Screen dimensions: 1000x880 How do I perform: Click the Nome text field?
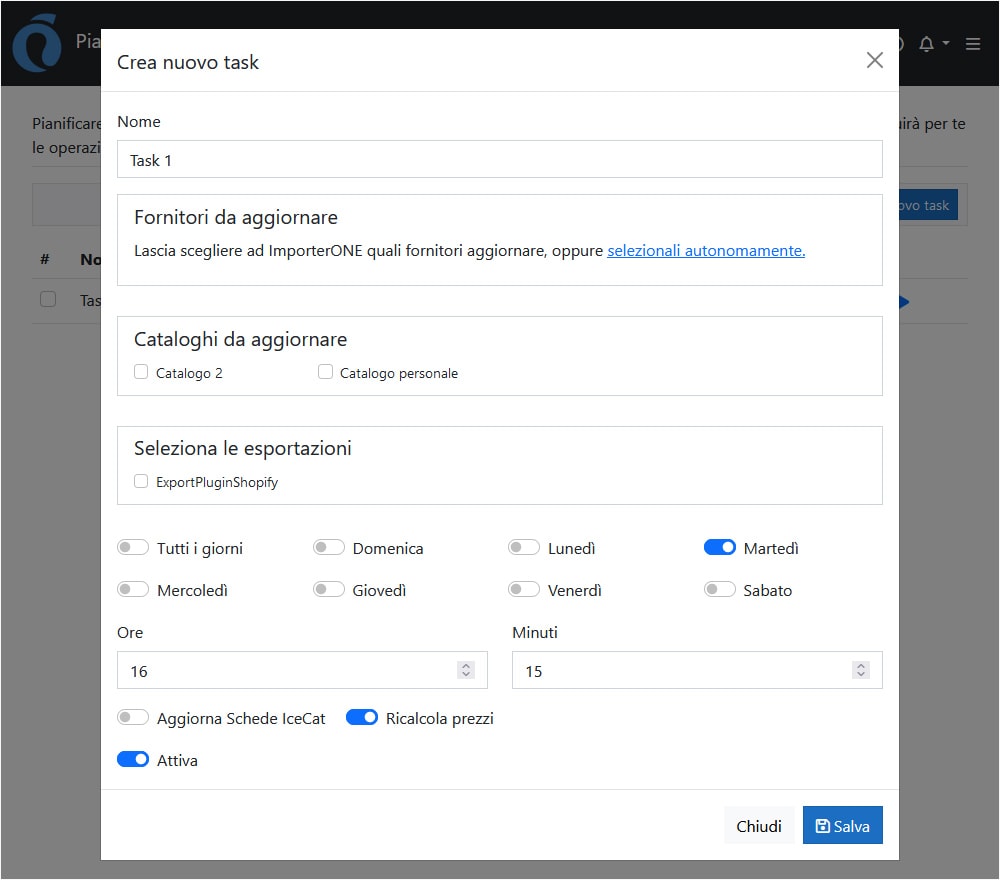(x=499, y=160)
